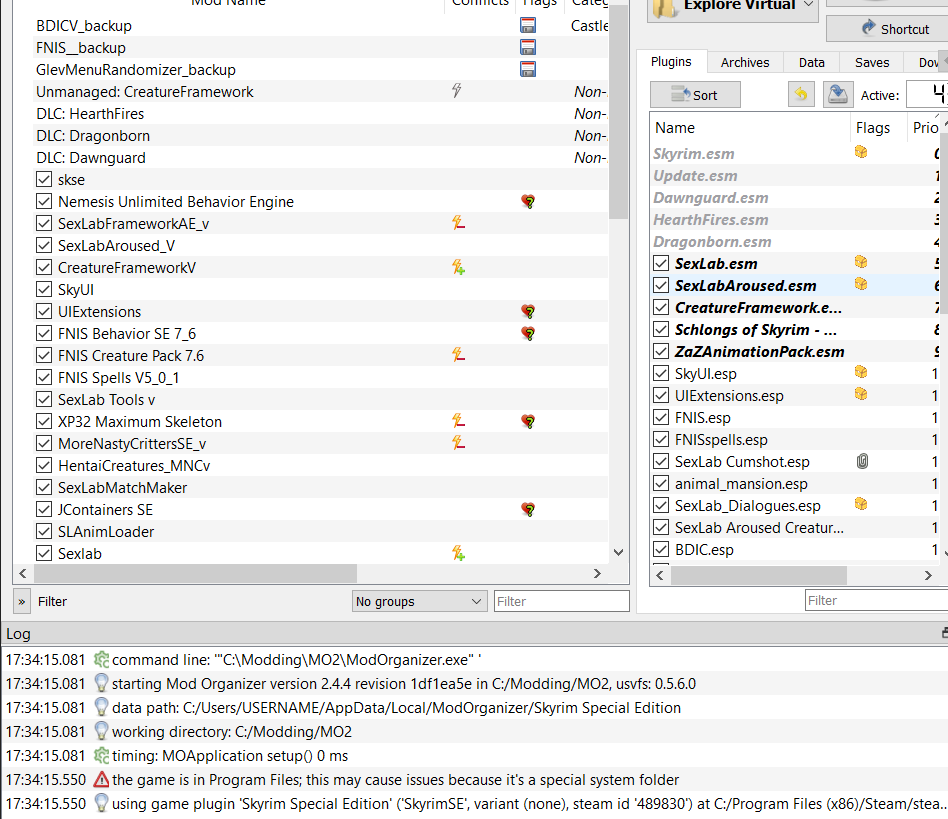The height and width of the screenshot is (819, 948).
Task: Click the backup flag icon for GlevMenuRandomizer_backup
Action: 528,70
